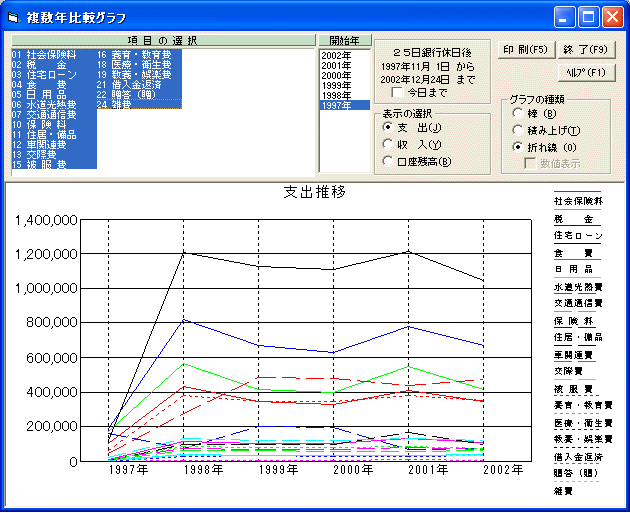Select the 積み上げ graph type

click(x=517, y=130)
